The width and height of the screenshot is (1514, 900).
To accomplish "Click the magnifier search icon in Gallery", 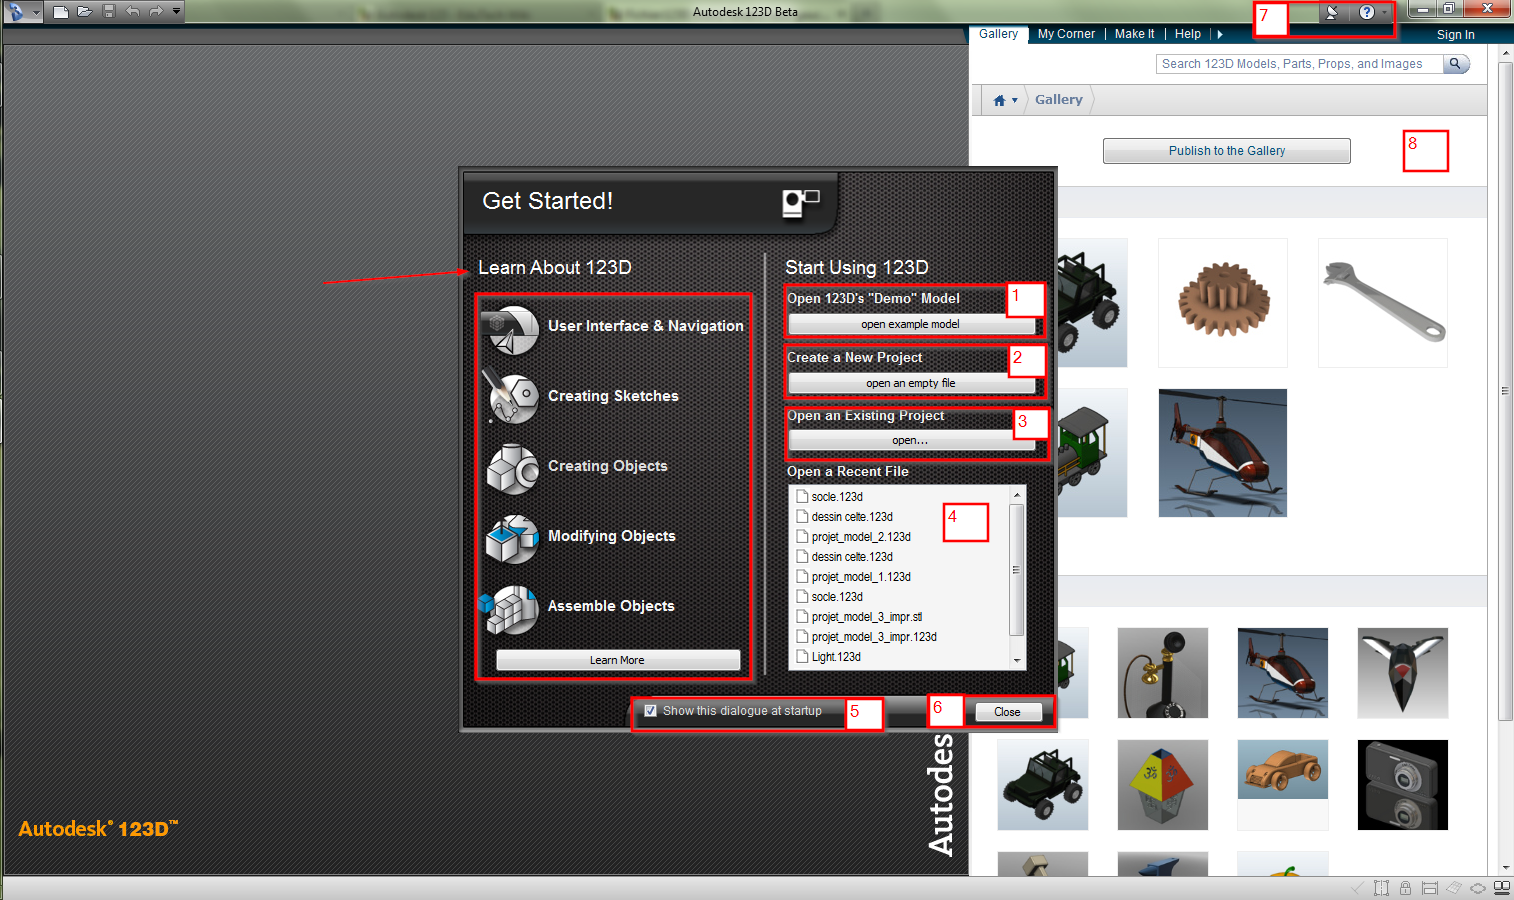I will (1456, 64).
